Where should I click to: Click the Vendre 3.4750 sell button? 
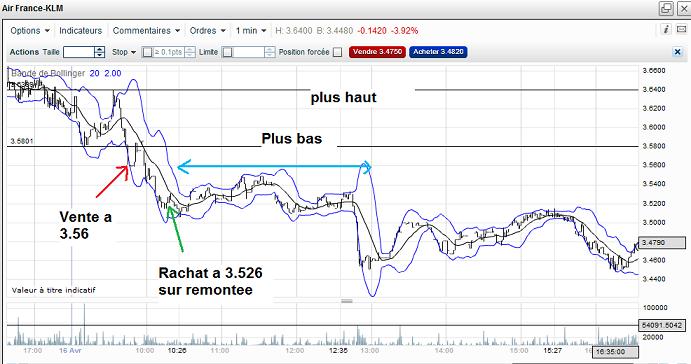coord(377,52)
